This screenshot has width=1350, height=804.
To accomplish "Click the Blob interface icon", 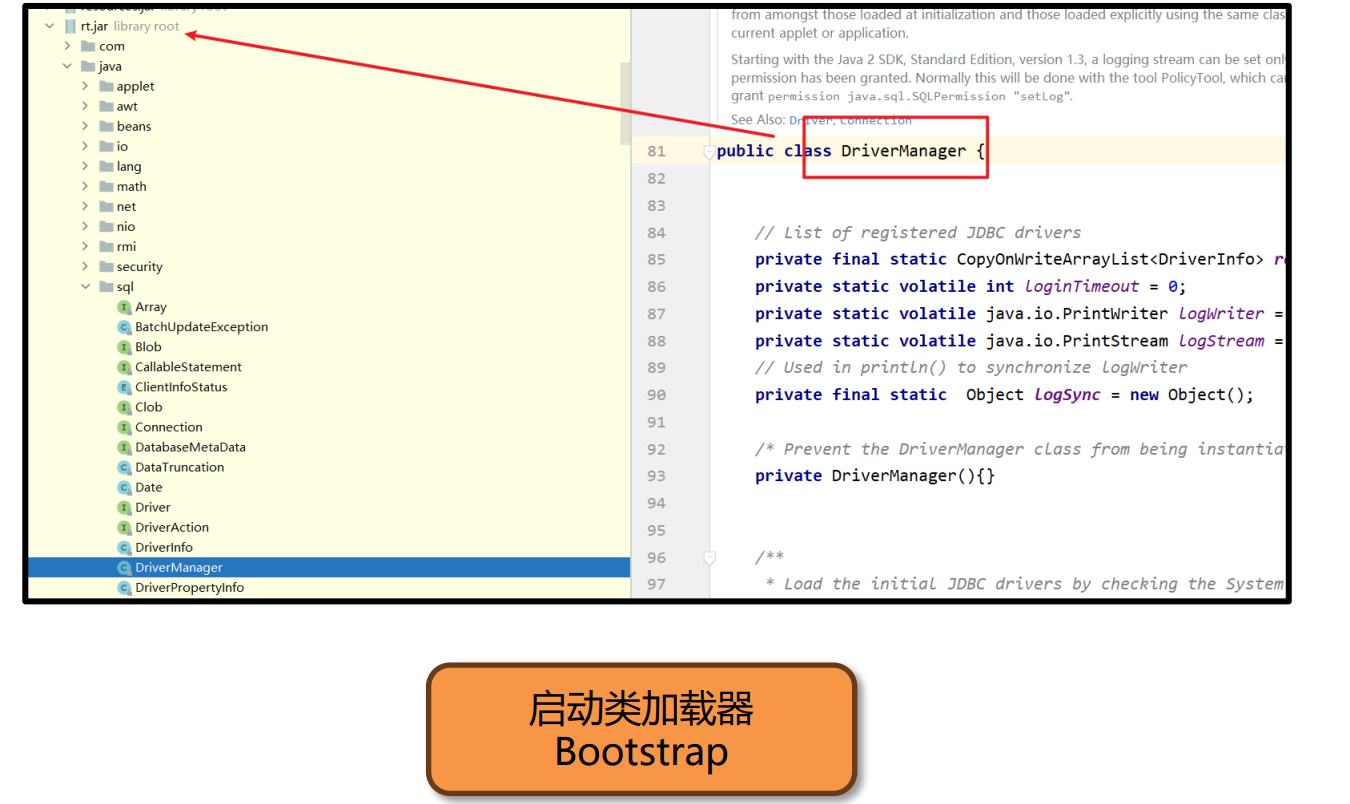I will pyautogui.click(x=124, y=347).
